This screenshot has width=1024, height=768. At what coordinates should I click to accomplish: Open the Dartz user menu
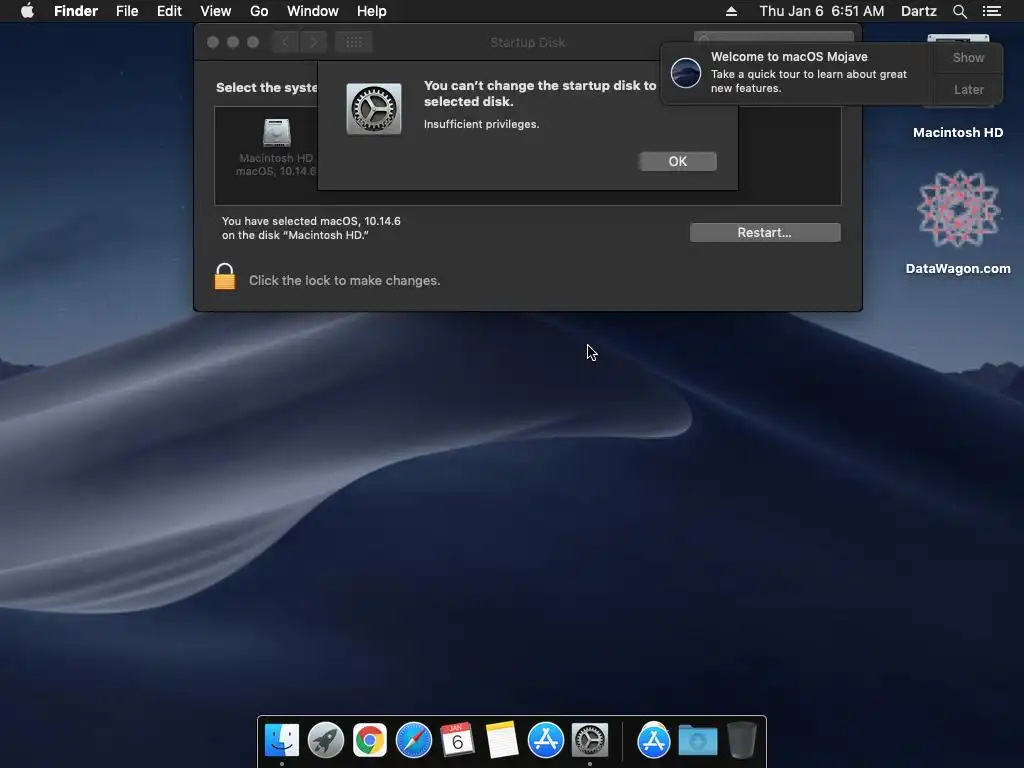coord(919,11)
